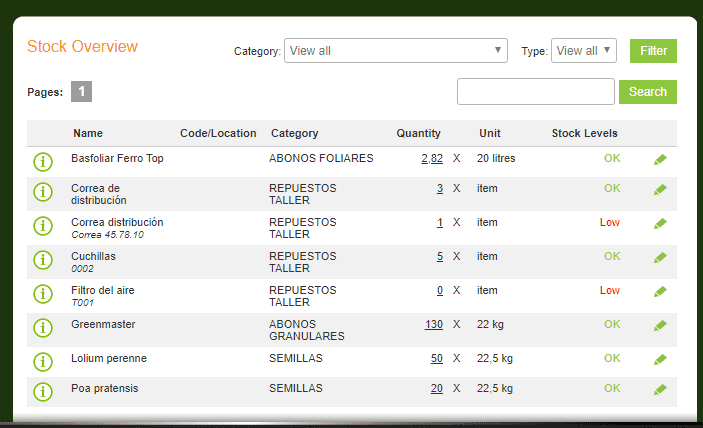This screenshot has height=428, width=703.
Task: Show info for Cuchillas item
Action: (43, 260)
